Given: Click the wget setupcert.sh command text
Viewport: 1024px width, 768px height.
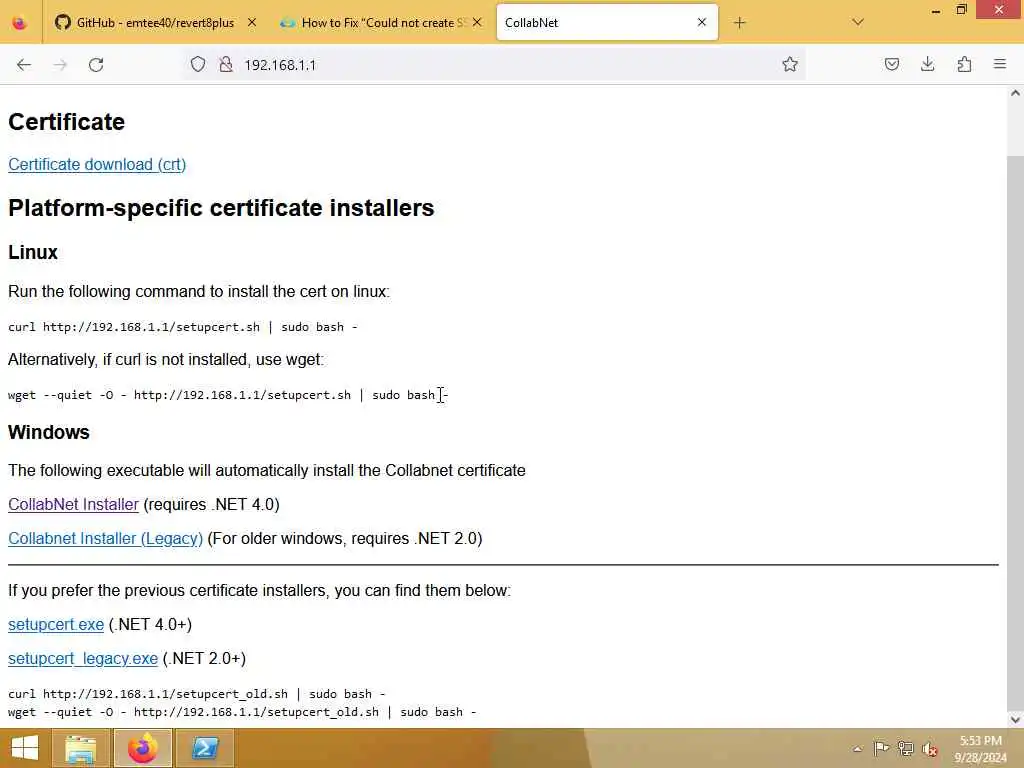Looking at the screenshot, I should coord(228,395).
